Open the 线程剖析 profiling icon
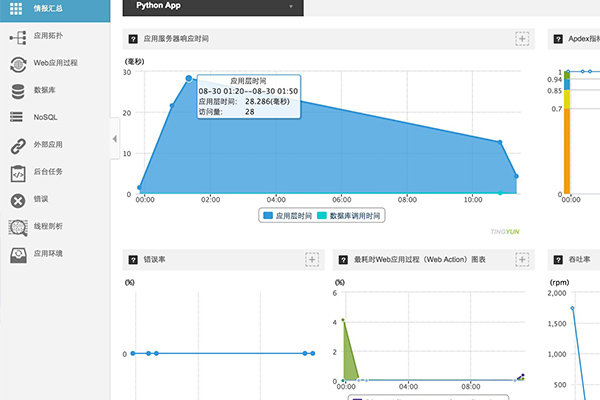 click(x=17, y=227)
